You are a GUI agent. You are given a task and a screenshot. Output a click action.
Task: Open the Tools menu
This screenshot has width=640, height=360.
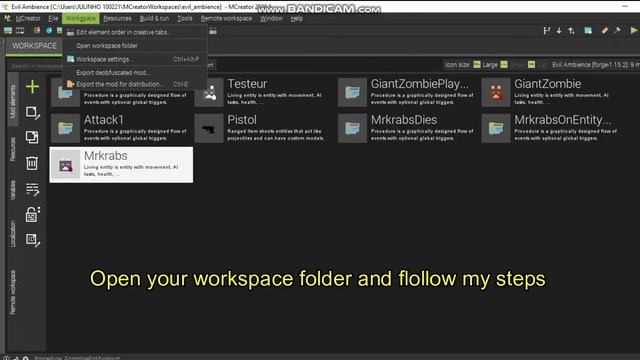[x=184, y=18]
